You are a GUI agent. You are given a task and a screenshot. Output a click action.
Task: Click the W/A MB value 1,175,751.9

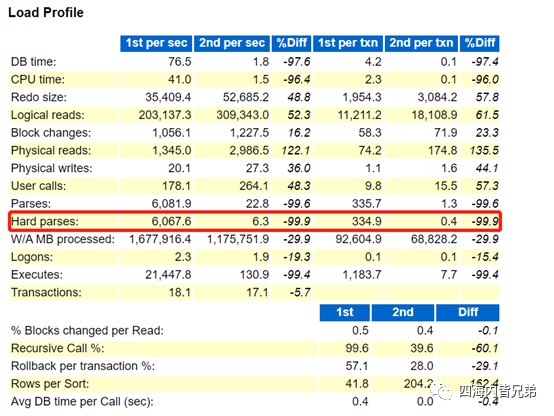[238, 239]
